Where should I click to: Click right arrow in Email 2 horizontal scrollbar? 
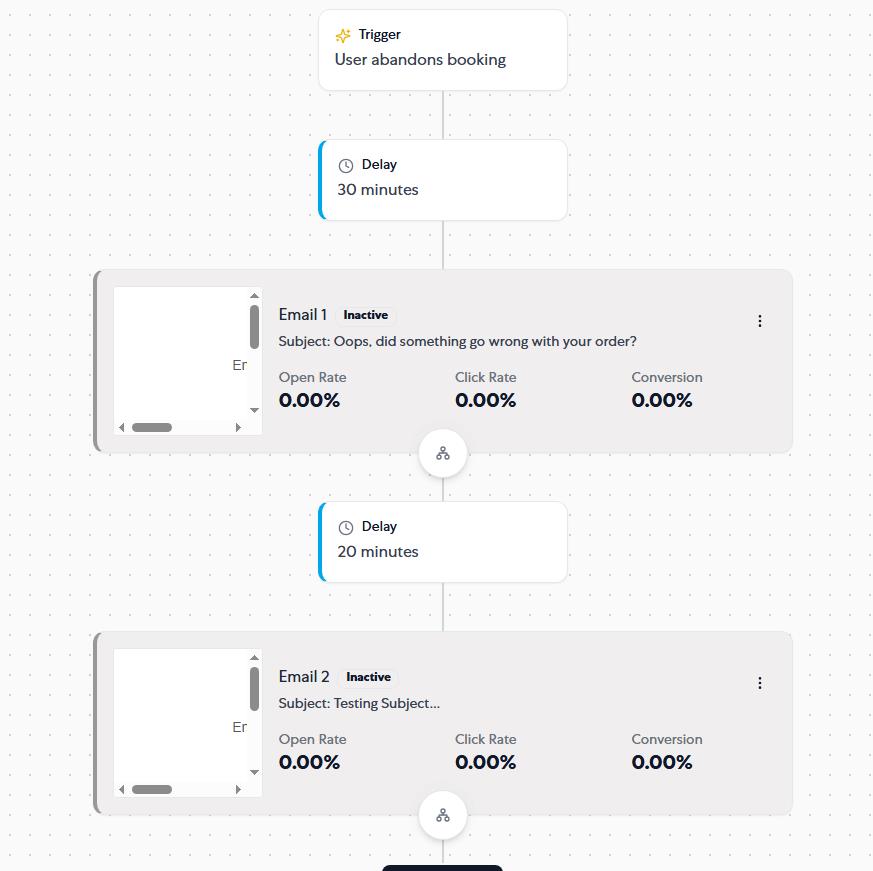pos(238,789)
